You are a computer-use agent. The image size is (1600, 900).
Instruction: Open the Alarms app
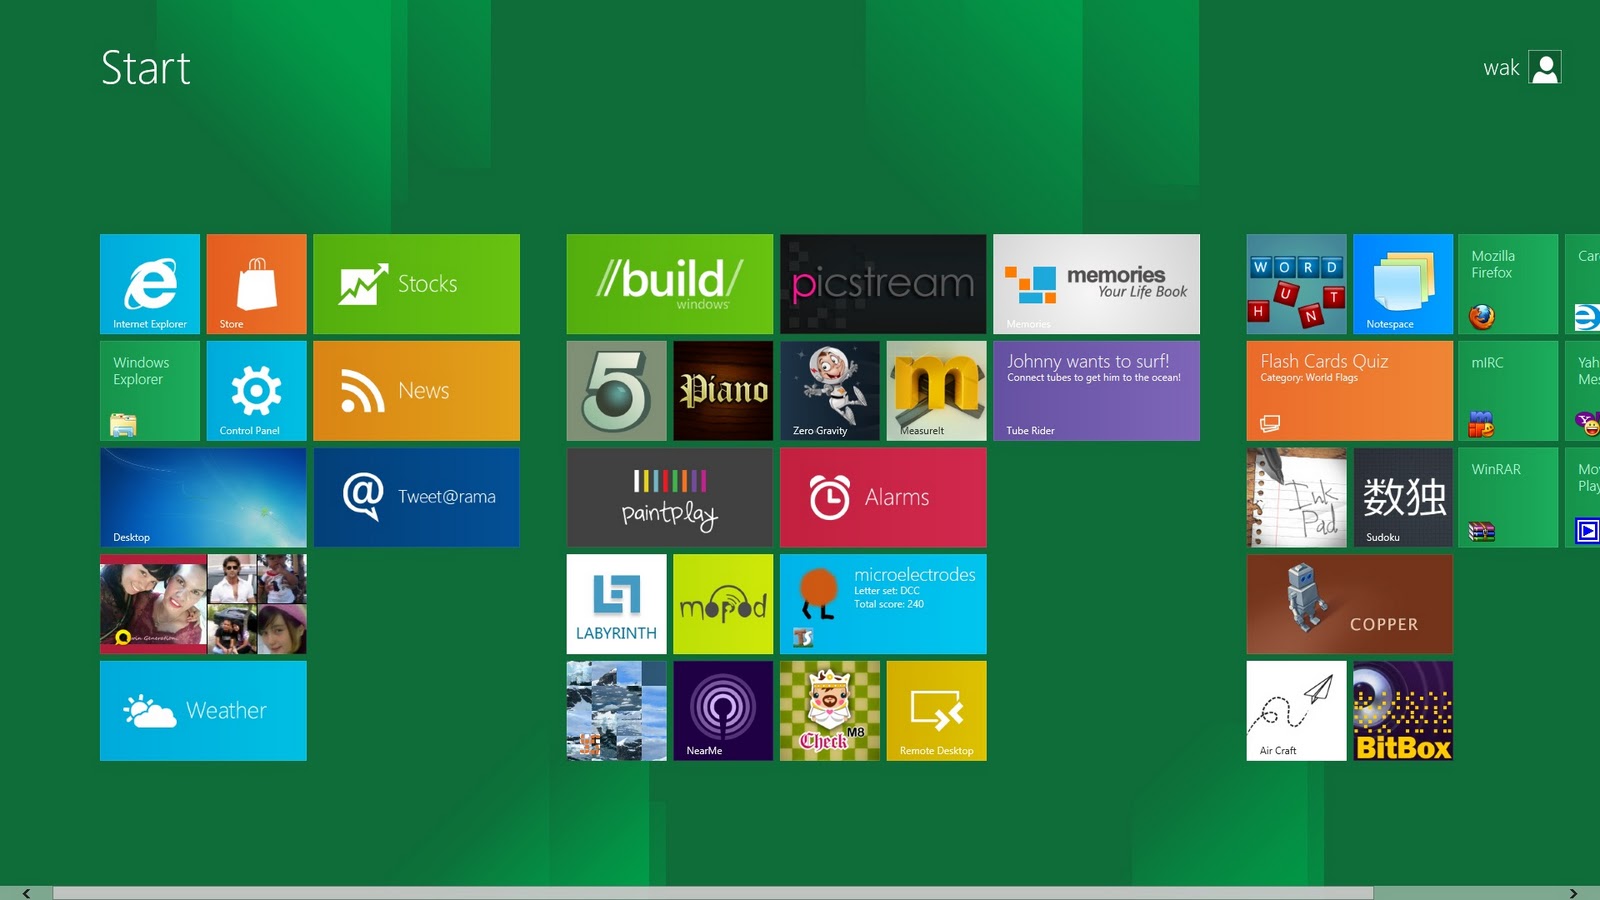tap(883, 497)
